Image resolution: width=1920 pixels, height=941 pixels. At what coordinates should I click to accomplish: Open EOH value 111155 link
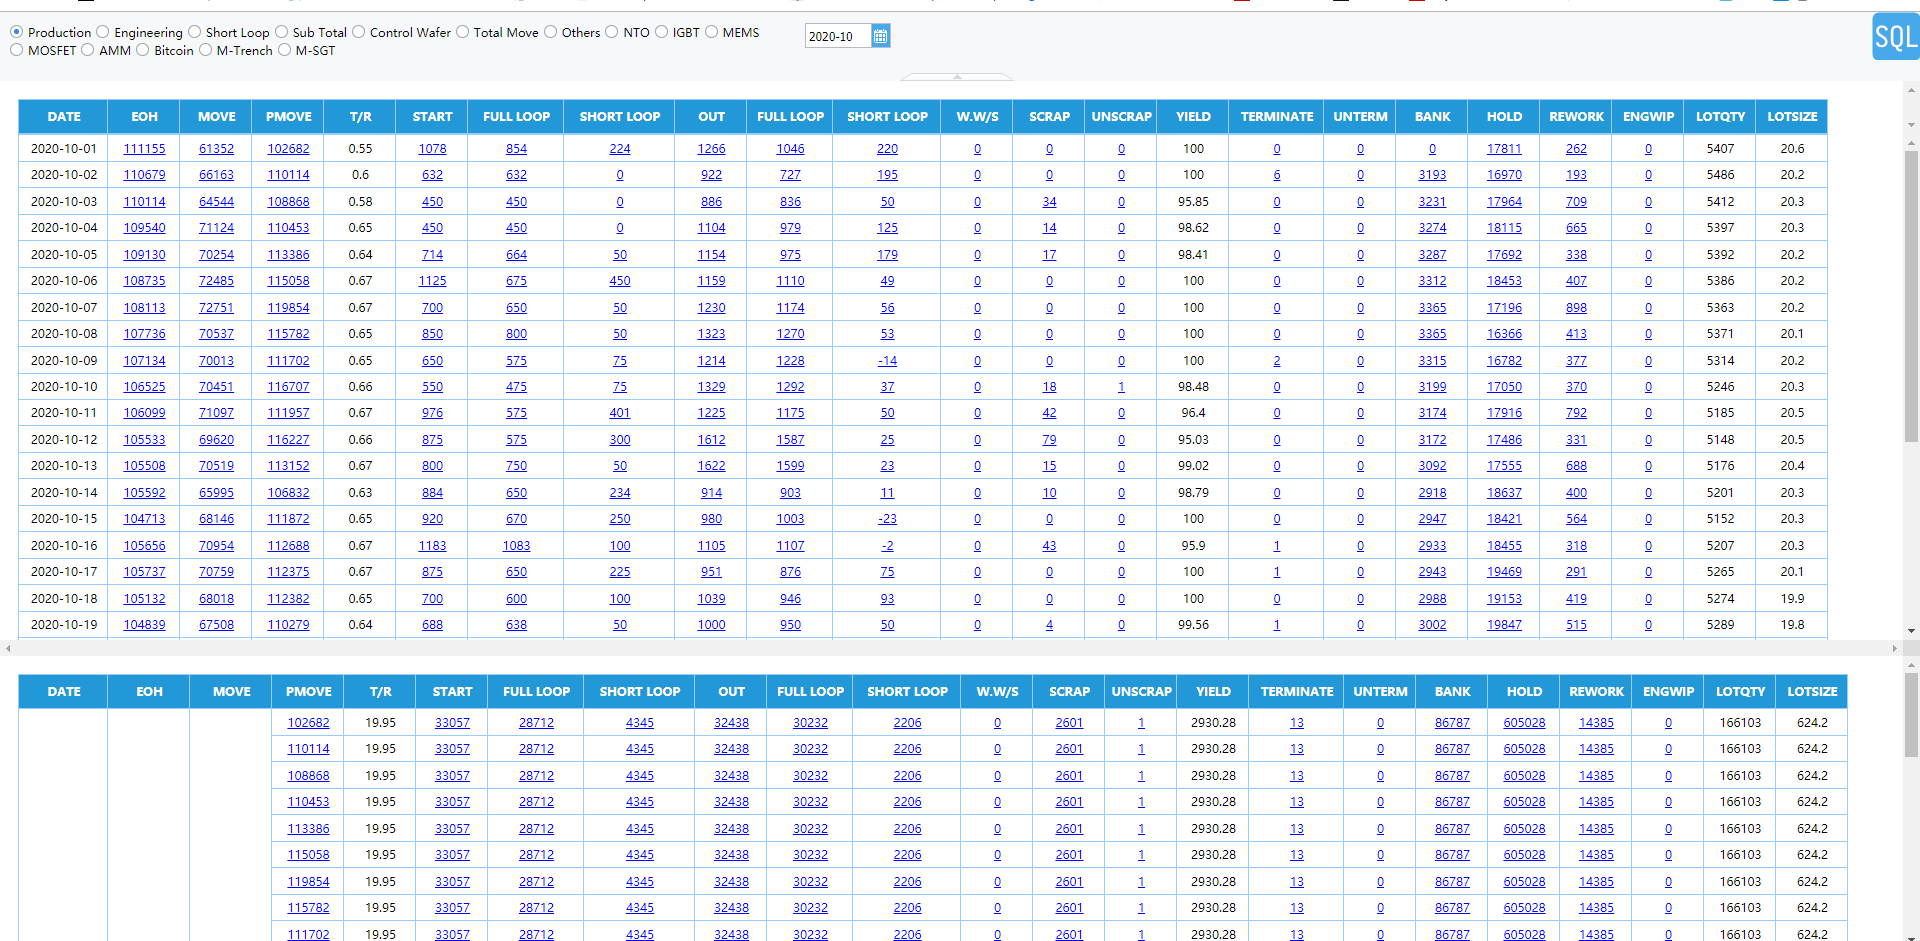pyautogui.click(x=144, y=148)
